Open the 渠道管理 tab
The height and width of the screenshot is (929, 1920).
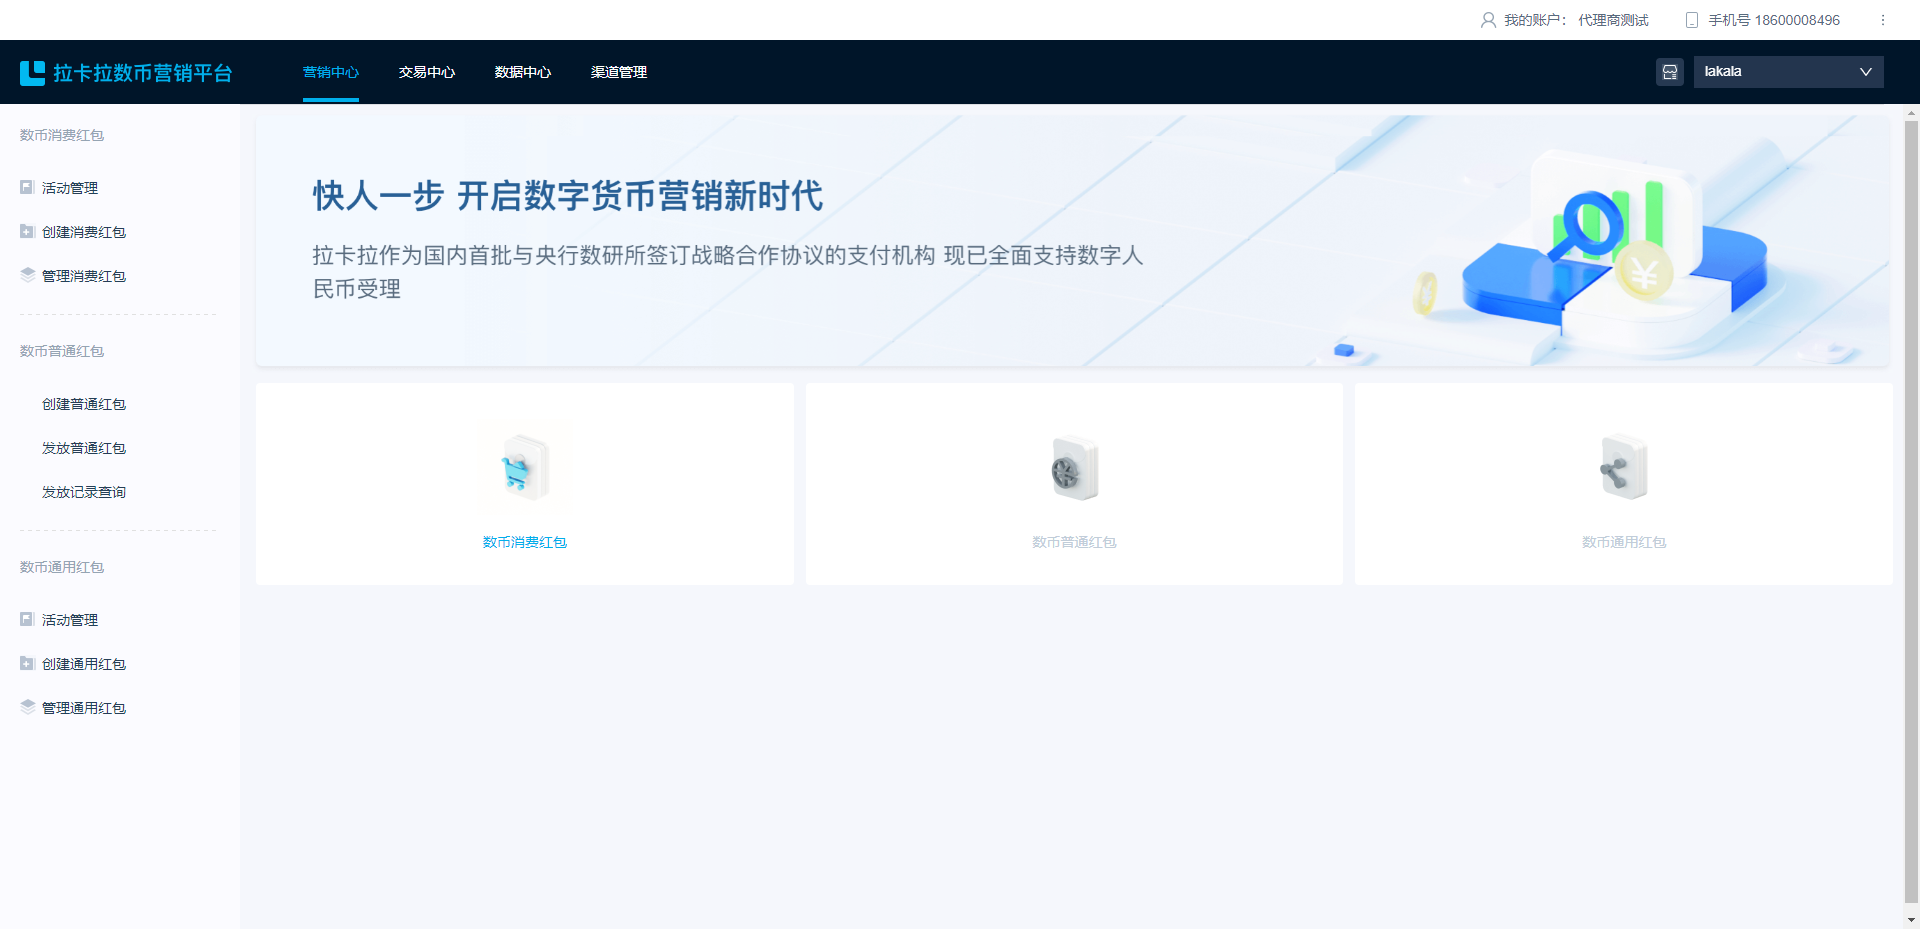click(619, 72)
